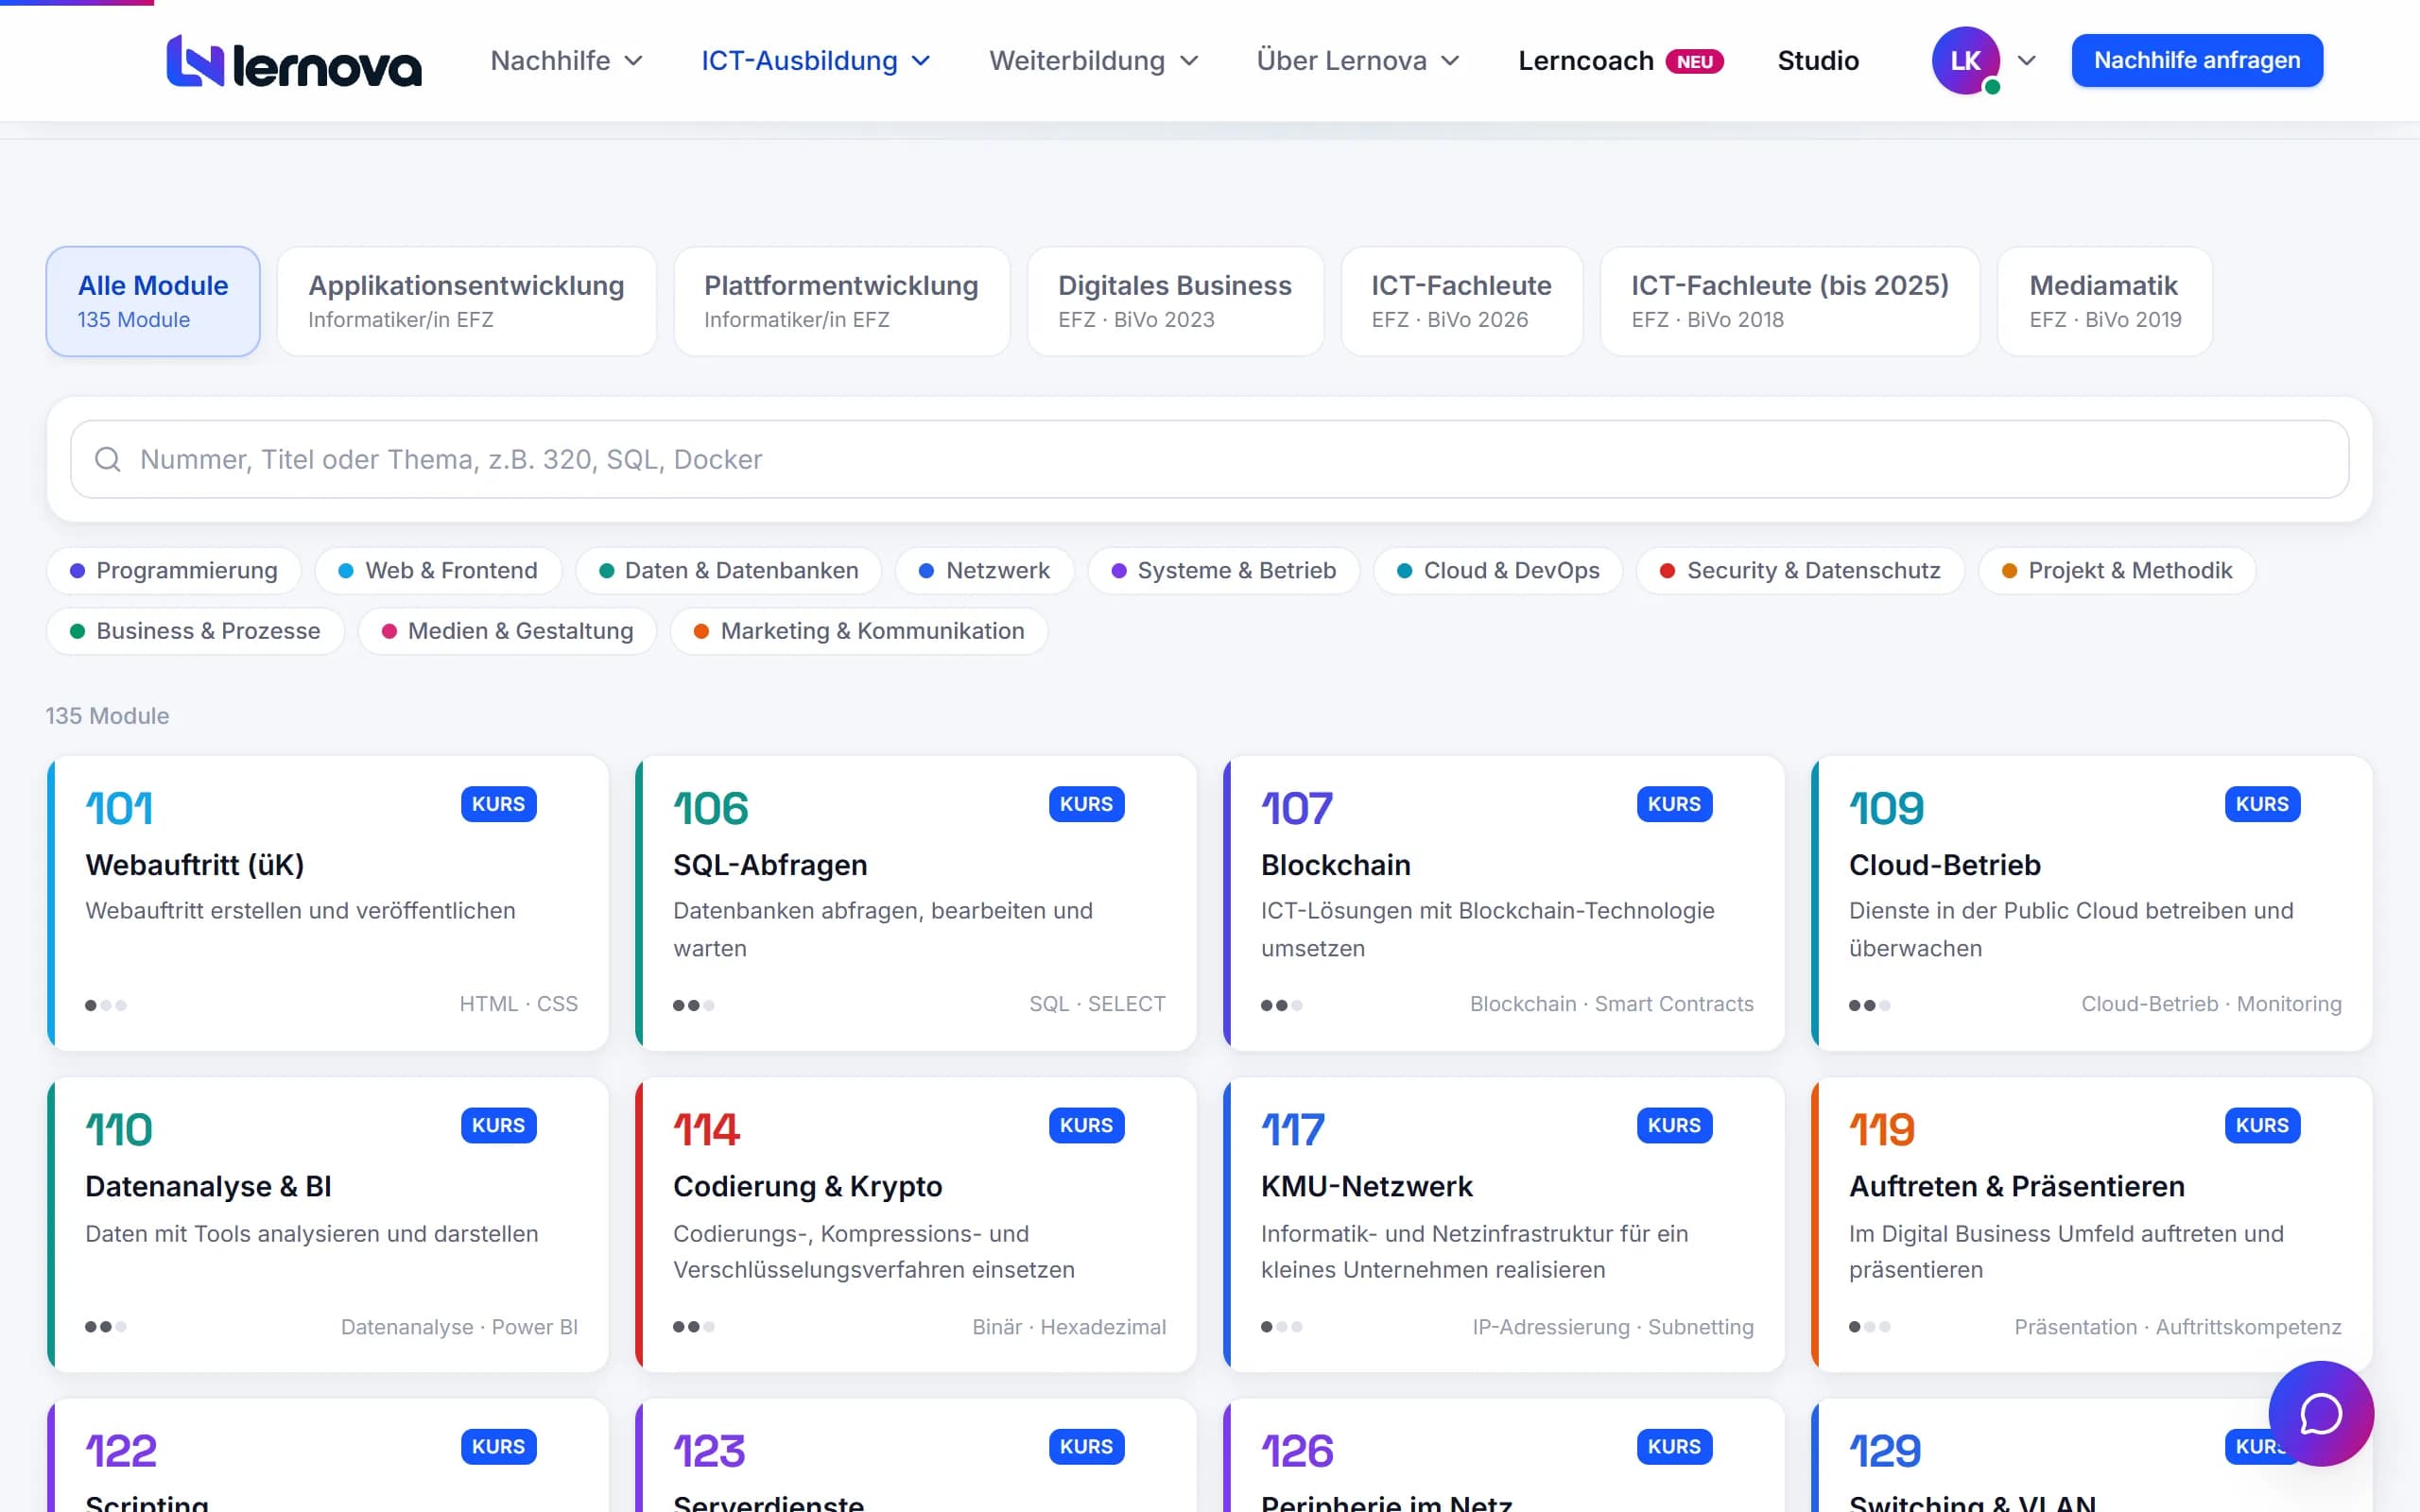Image resolution: width=2420 pixels, height=1512 pixels.
Task: Click difficulty dots on SQL-Abfragen card
Action: 694,1005
